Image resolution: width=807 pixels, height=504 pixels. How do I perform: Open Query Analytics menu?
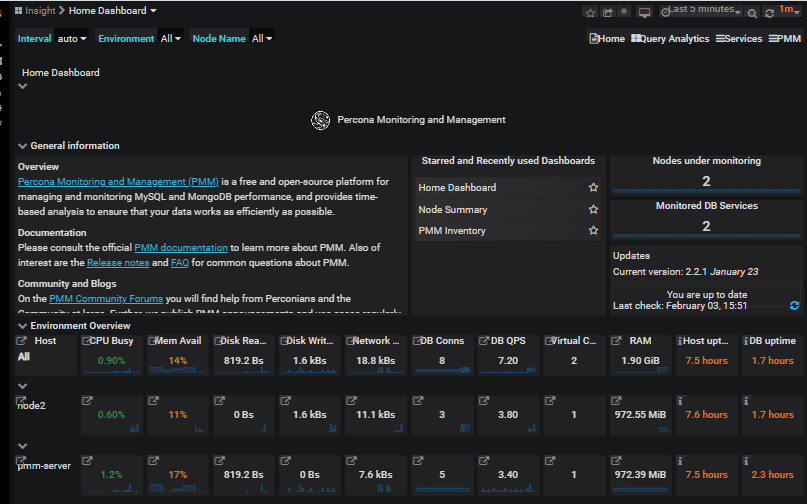[x=670, y=39]
